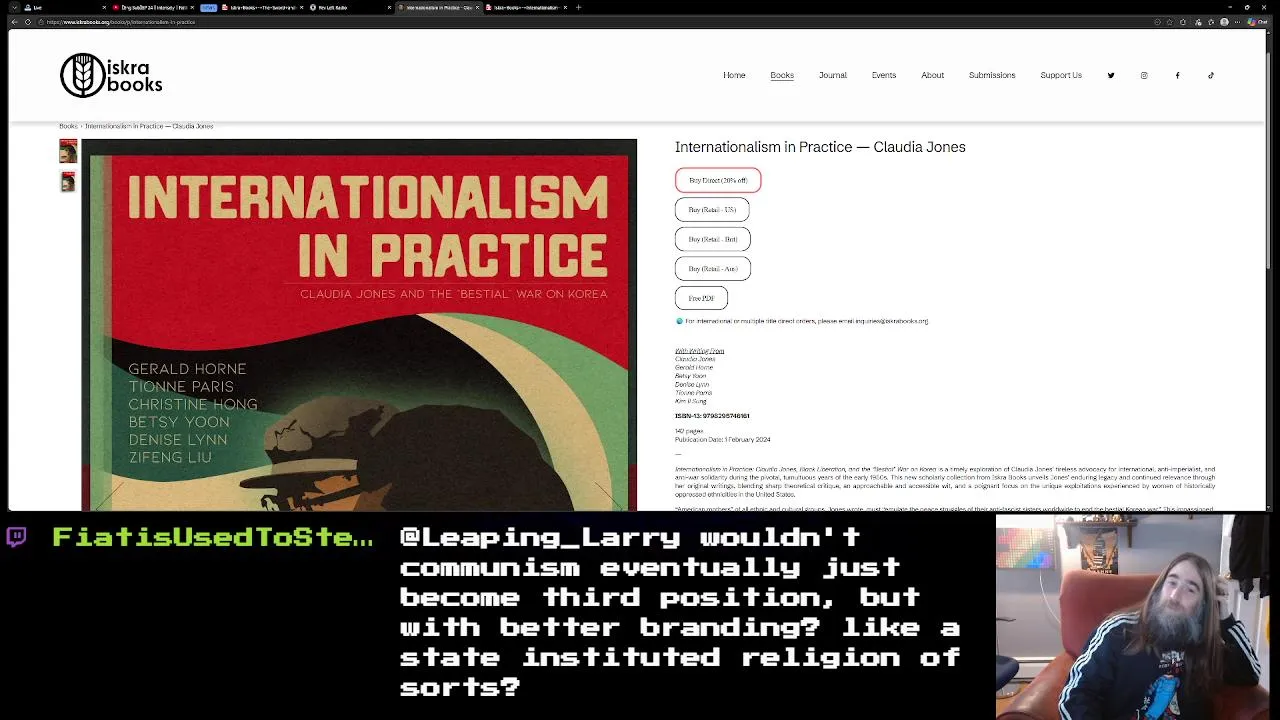Image resolution: width=1280 pixels, height=720 pixels.
Task: Select the Internationalism in Practice tab
Action: pyautogui.click(x=438, y=7)
